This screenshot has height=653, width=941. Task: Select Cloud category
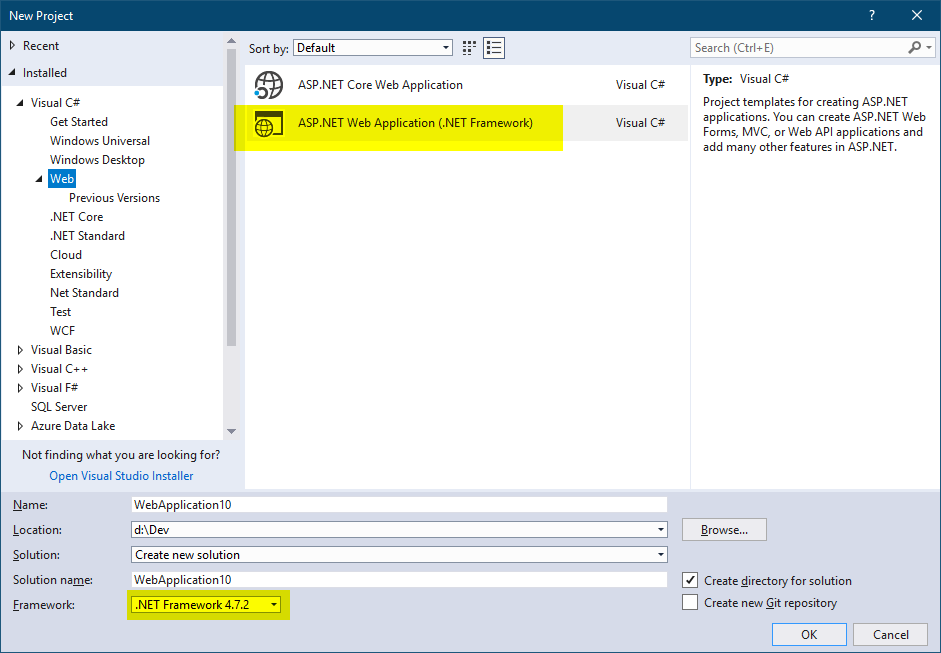click(x=66, y=255)
